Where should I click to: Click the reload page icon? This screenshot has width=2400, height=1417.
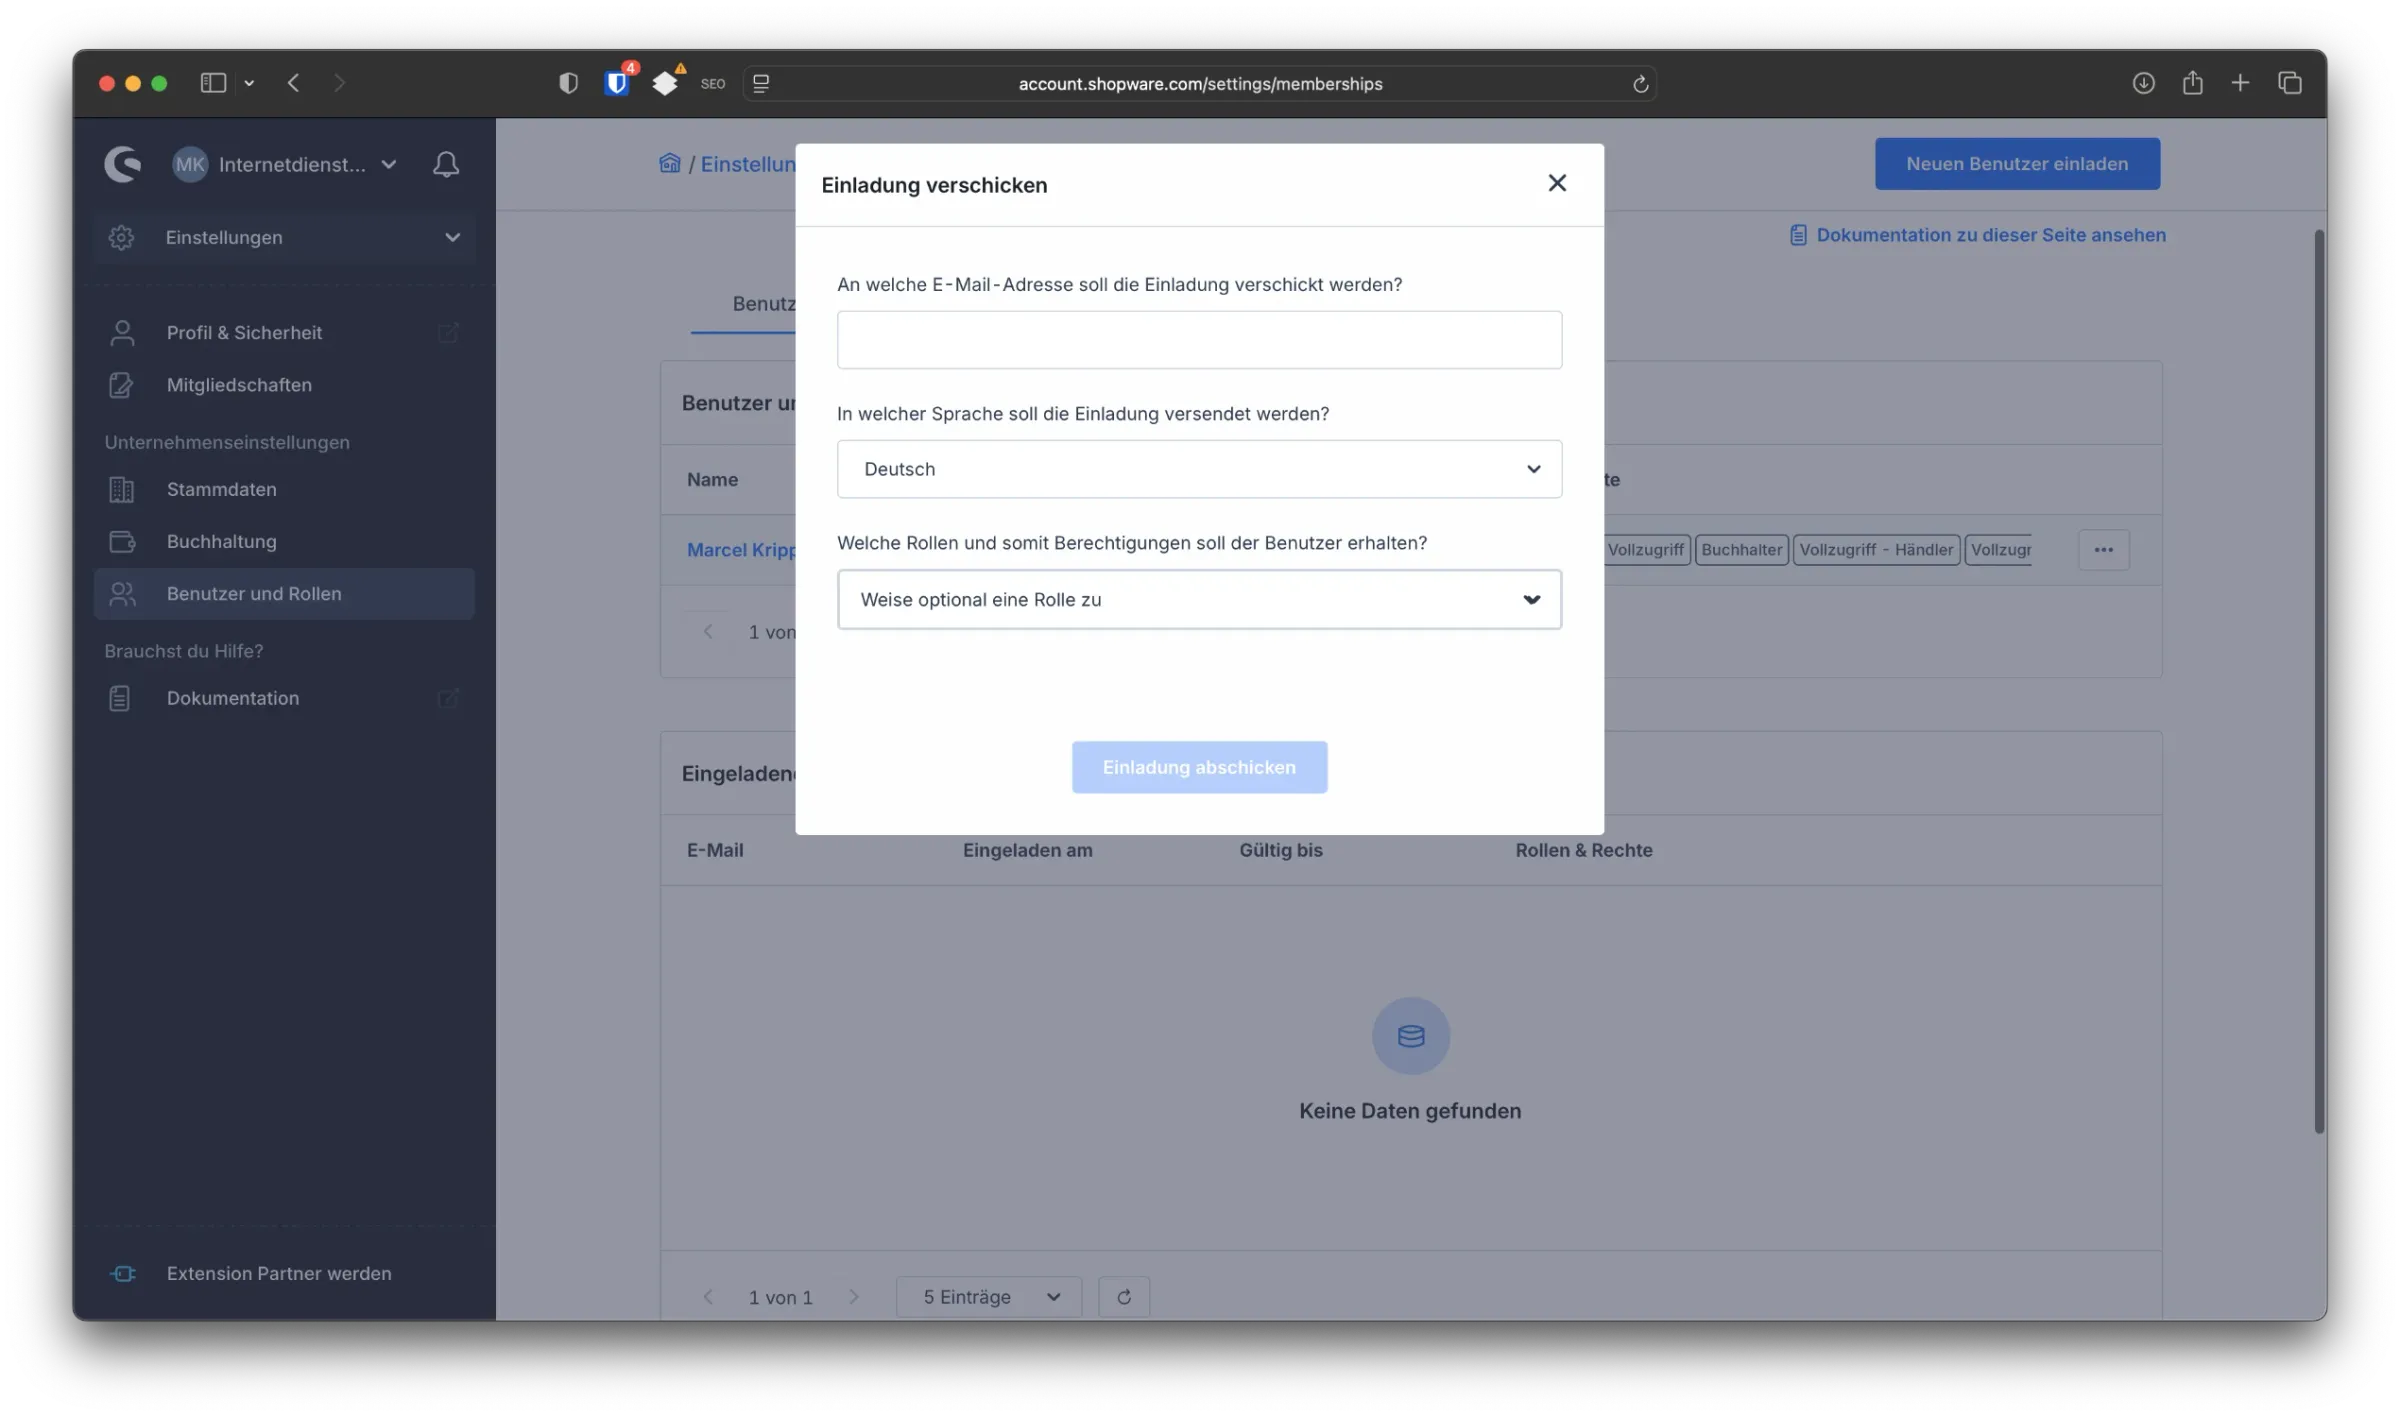click(1640, 85)
